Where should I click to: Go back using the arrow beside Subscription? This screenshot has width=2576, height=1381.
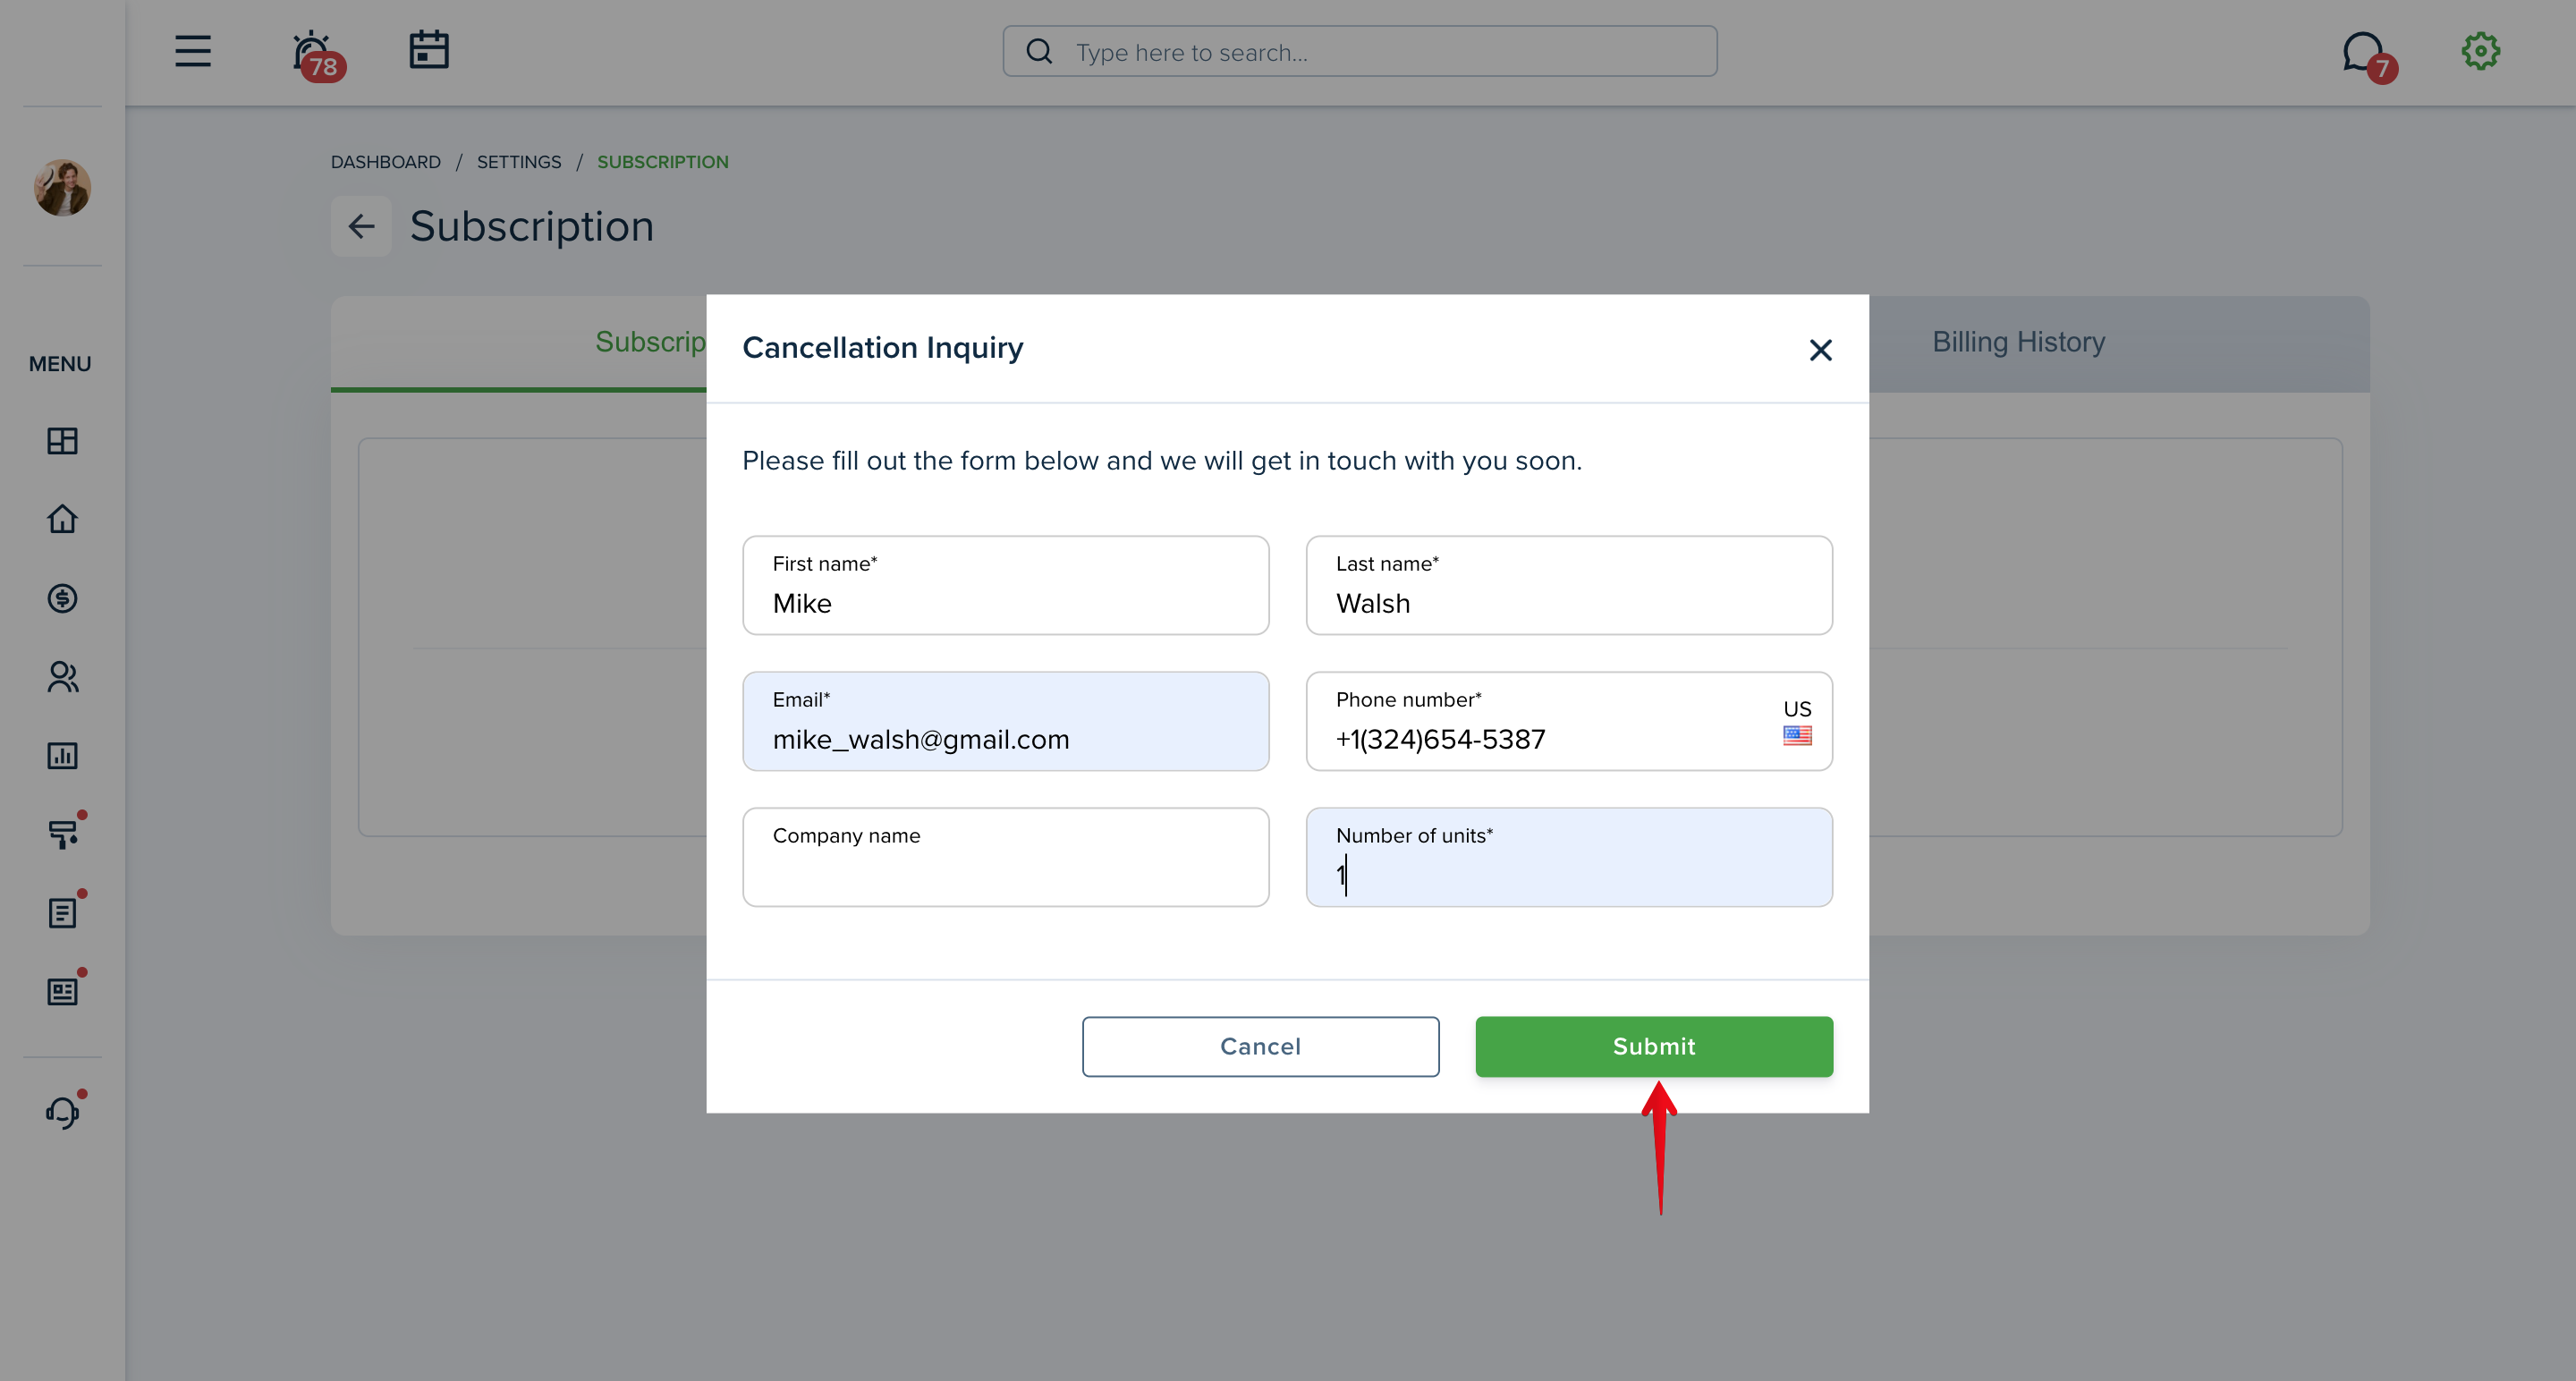[361, 226]
